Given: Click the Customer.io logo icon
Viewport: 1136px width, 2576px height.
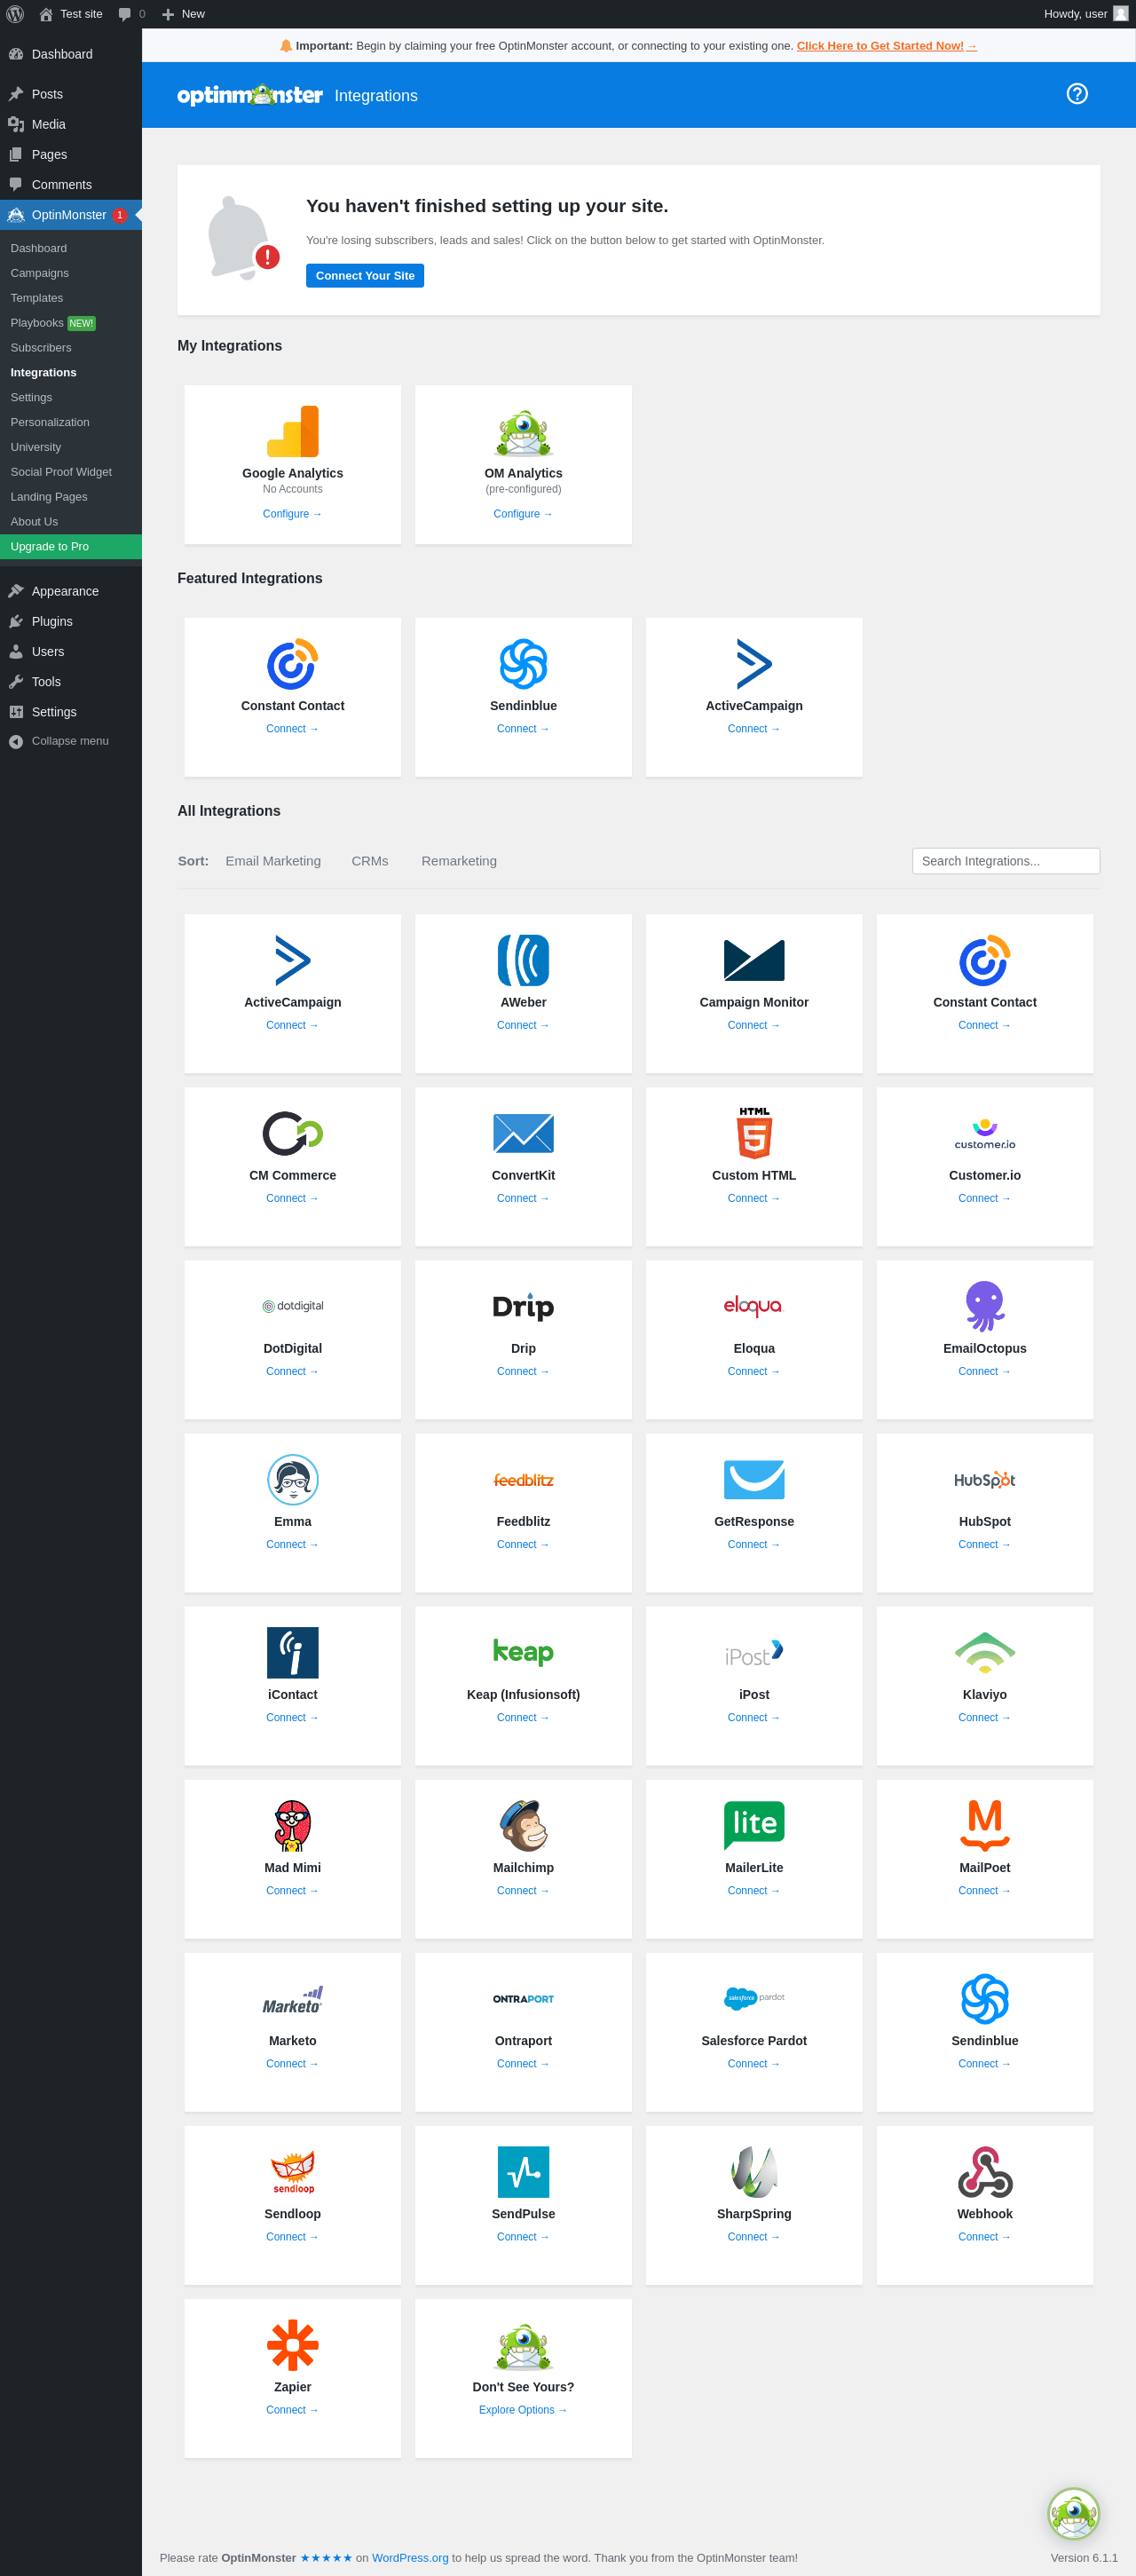Looking at the screenshot, I should [x=985, y=1134].
